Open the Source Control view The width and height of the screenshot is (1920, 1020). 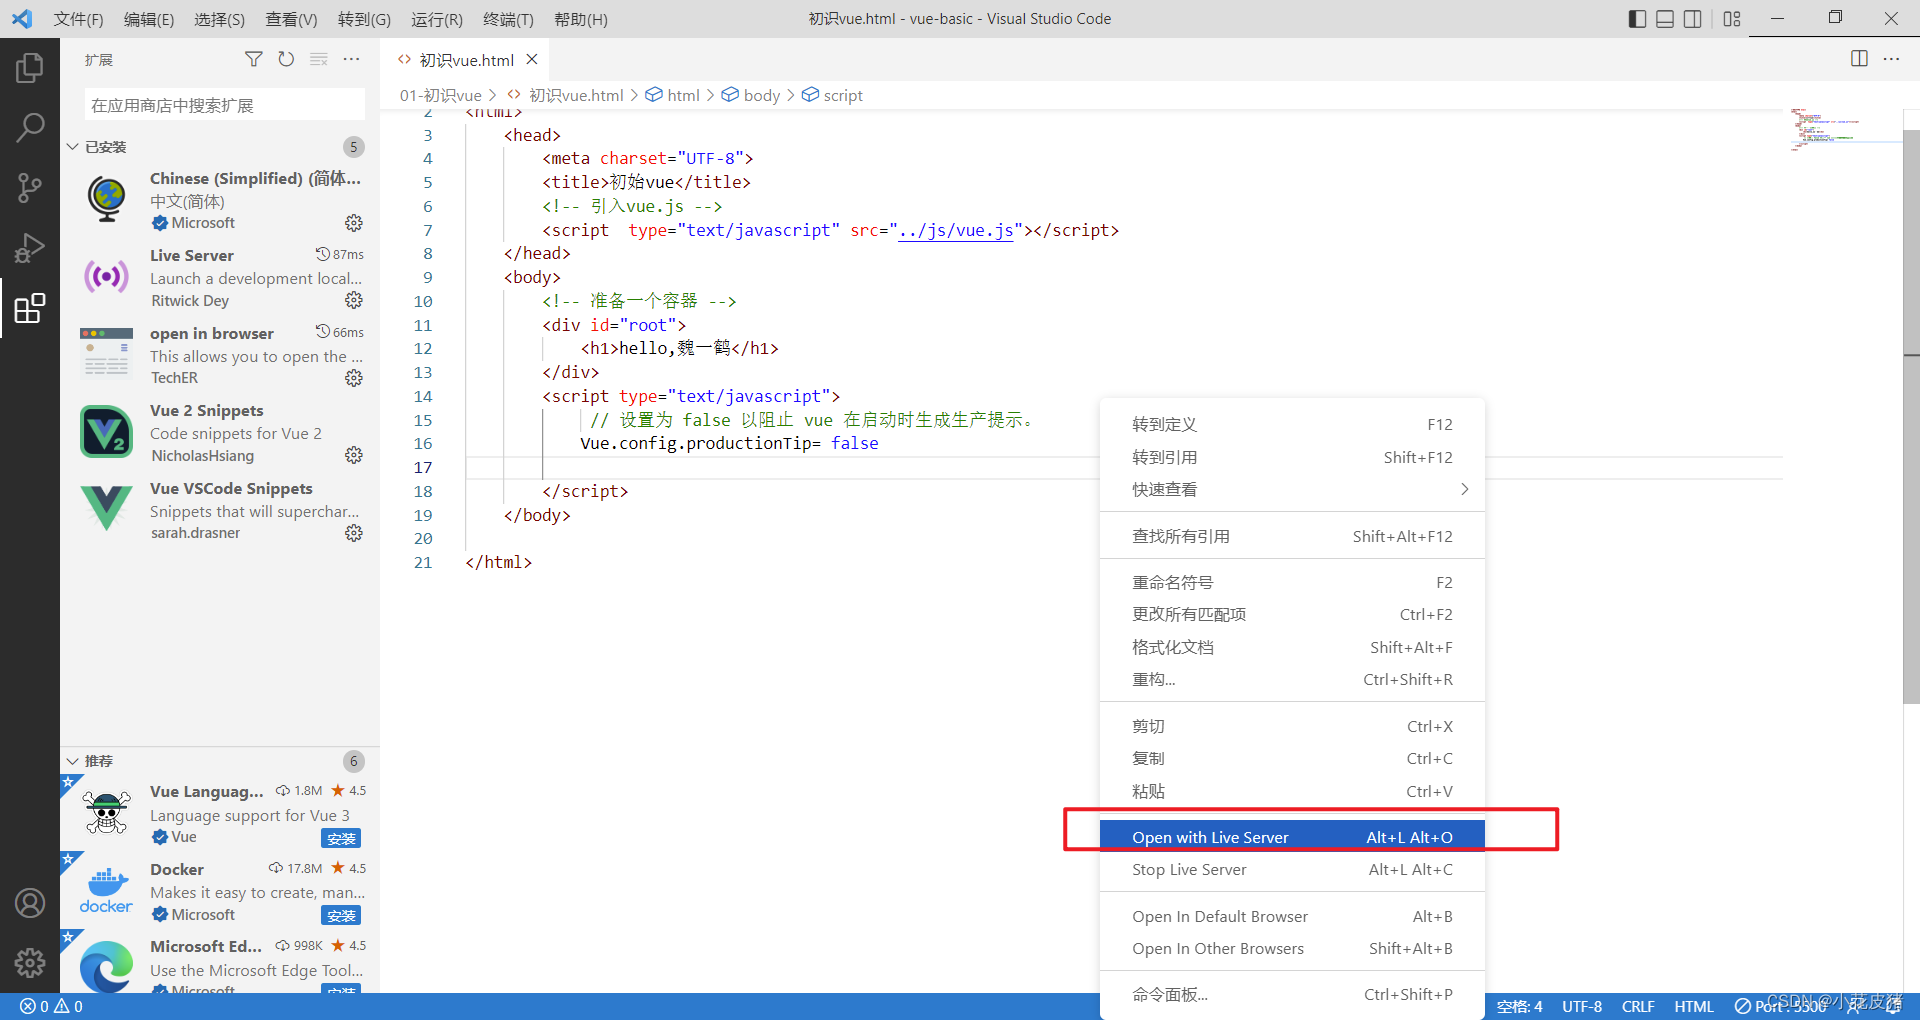point(30,188)
